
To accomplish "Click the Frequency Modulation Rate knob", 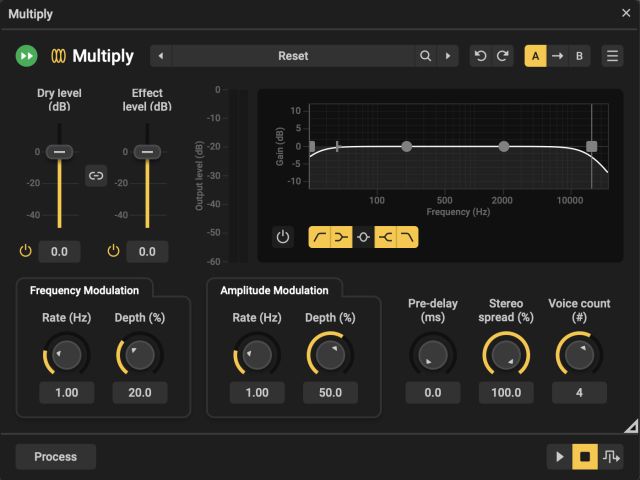I will (67, 355).
